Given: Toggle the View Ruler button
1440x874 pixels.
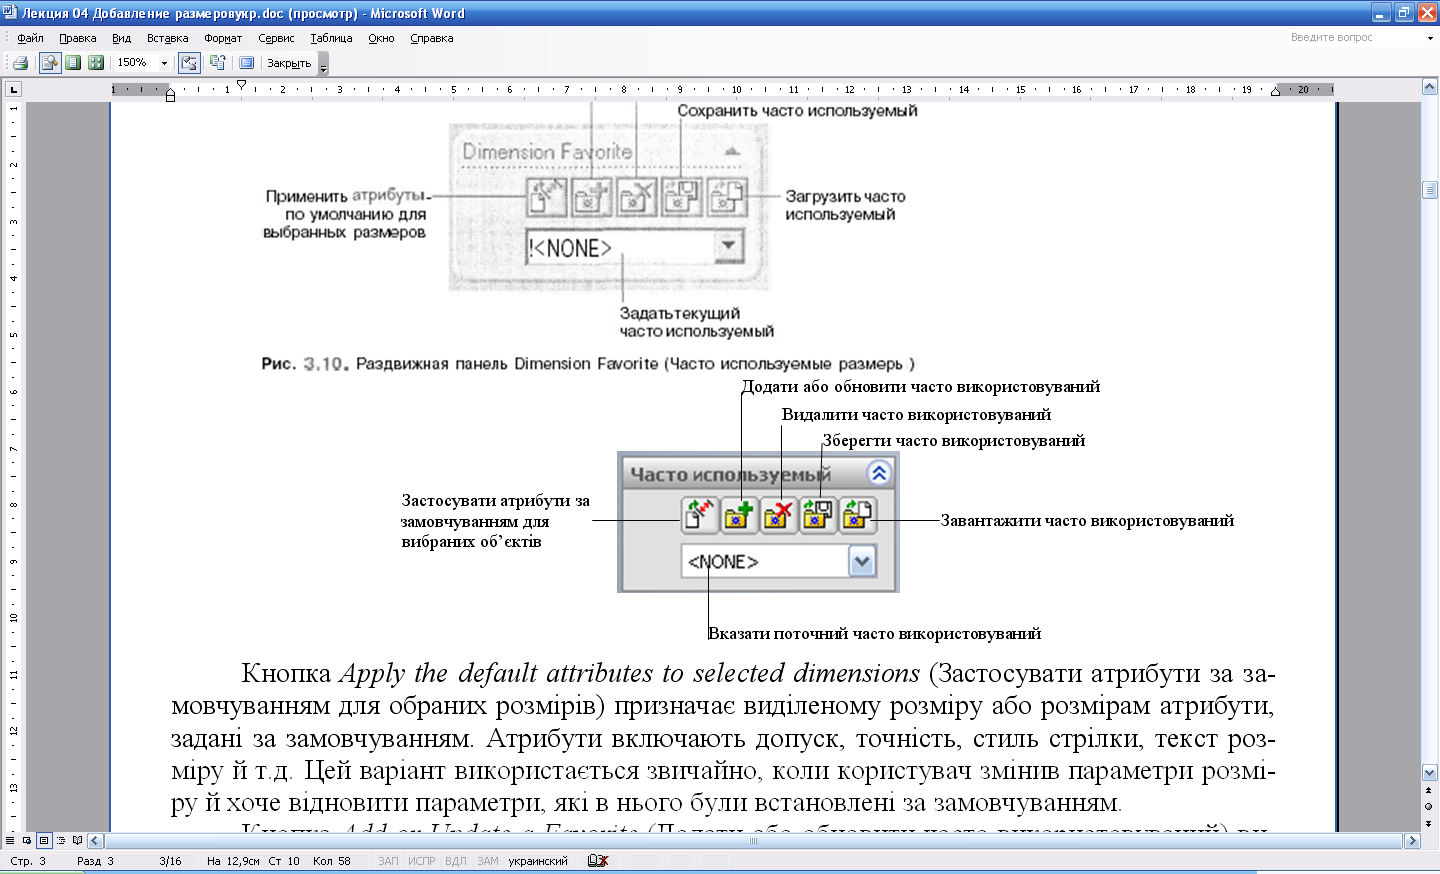Looking at the screenshot, I should (x=189, y=63).
